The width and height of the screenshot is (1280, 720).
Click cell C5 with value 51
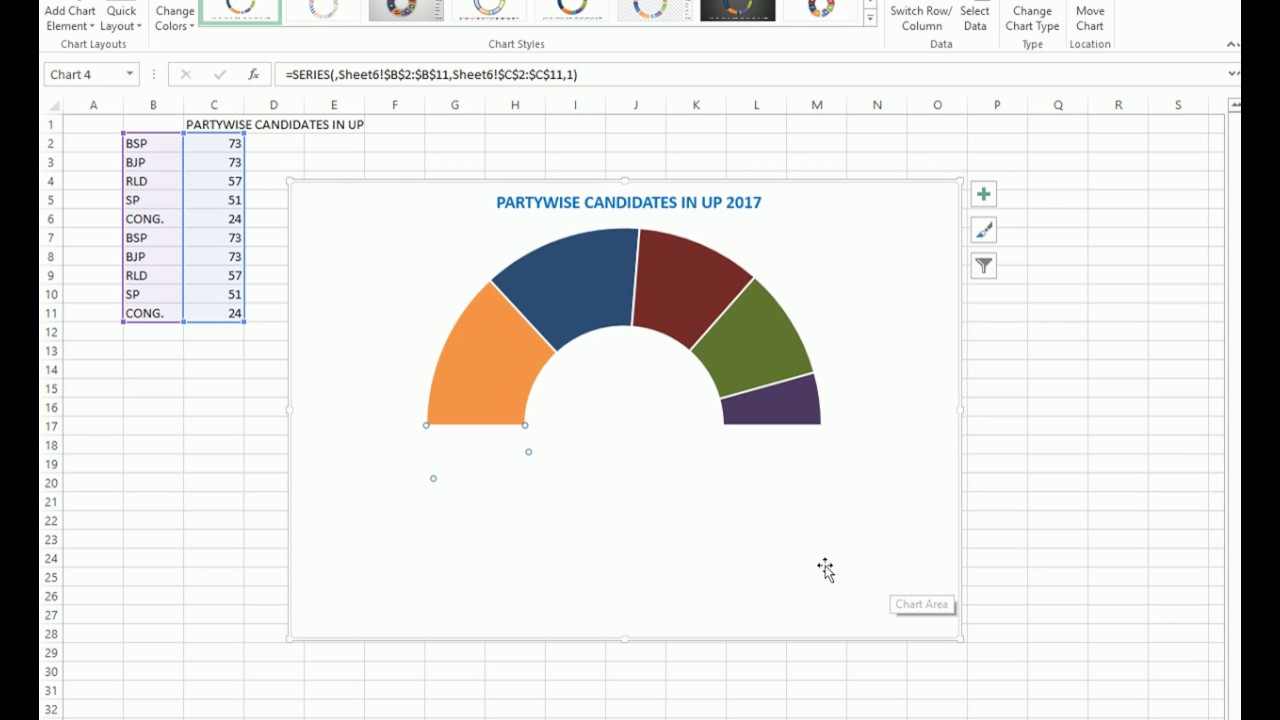(214, 200)
